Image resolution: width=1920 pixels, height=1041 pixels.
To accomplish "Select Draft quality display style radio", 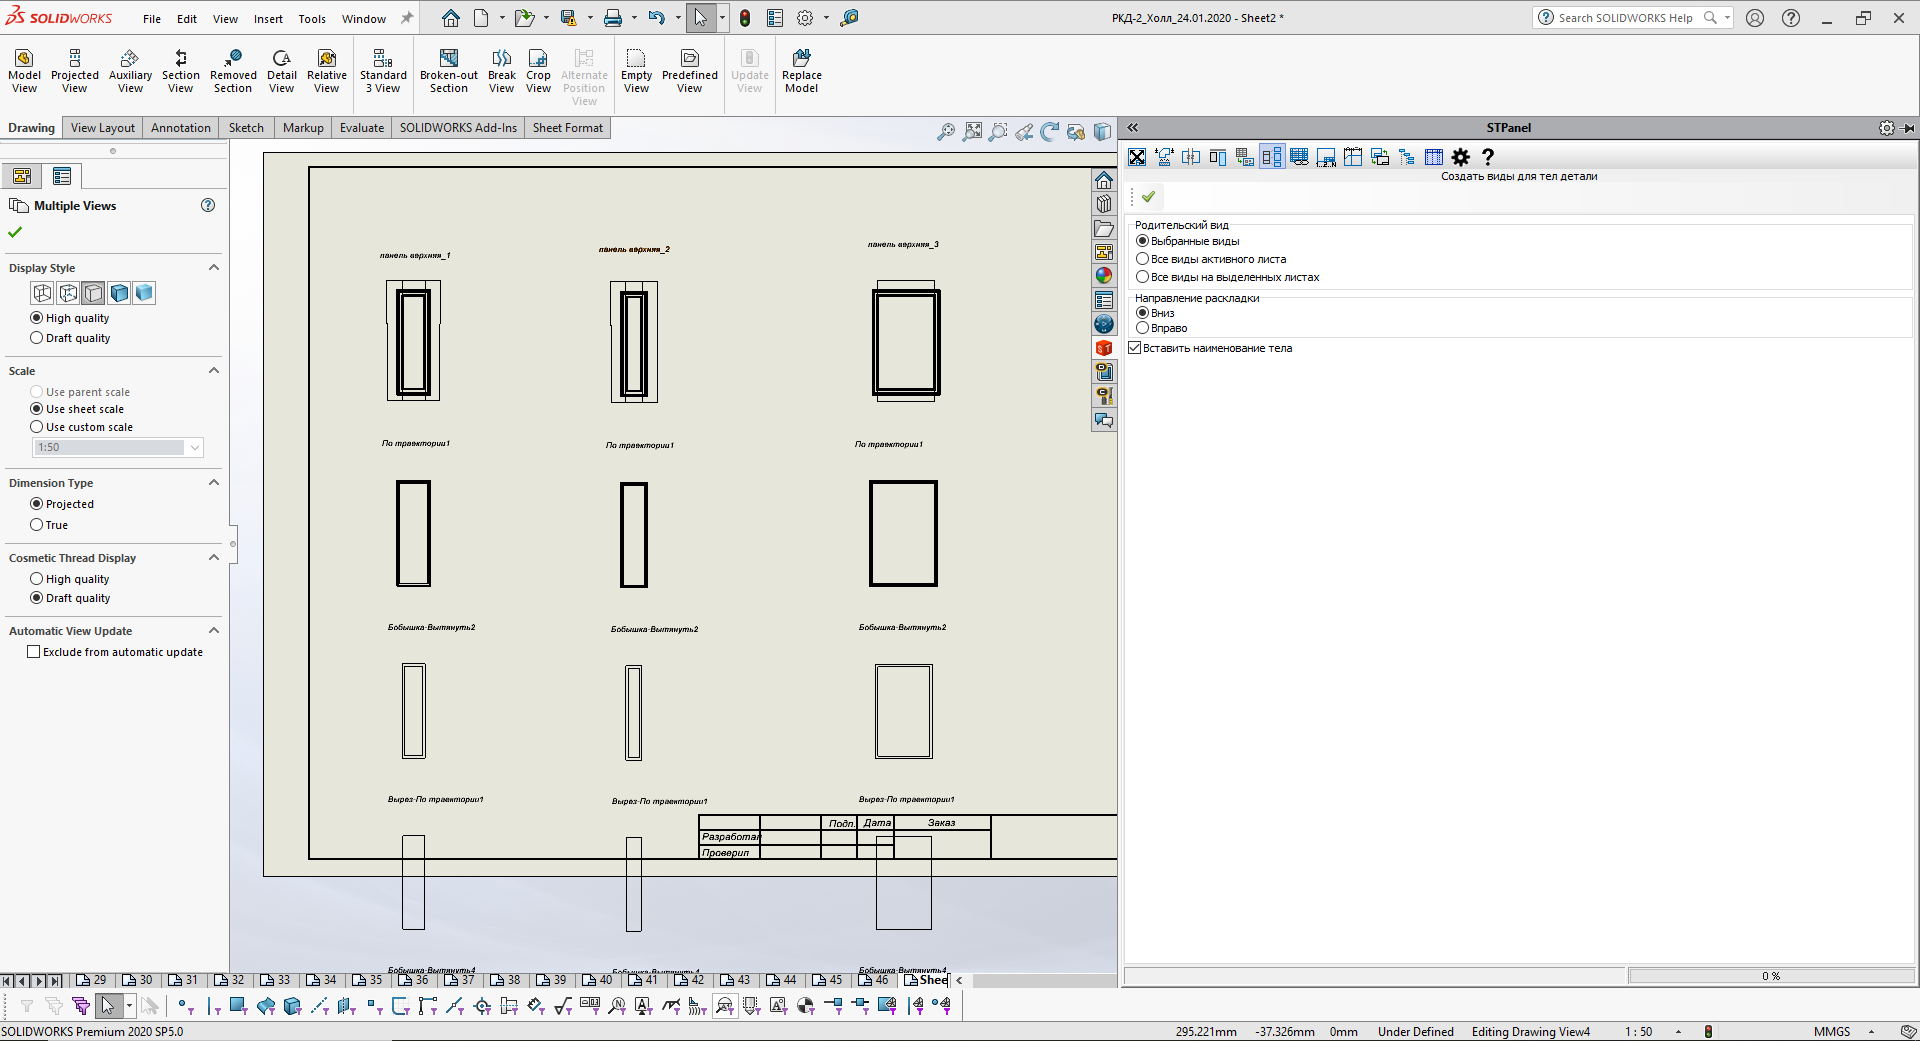I will click(37, 338).
